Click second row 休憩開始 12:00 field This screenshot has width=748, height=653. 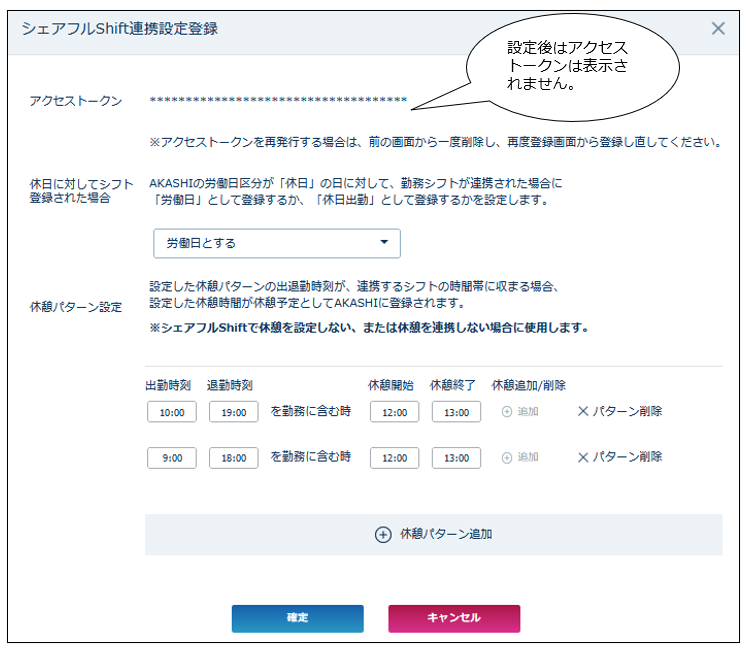[x=394, y=458]
